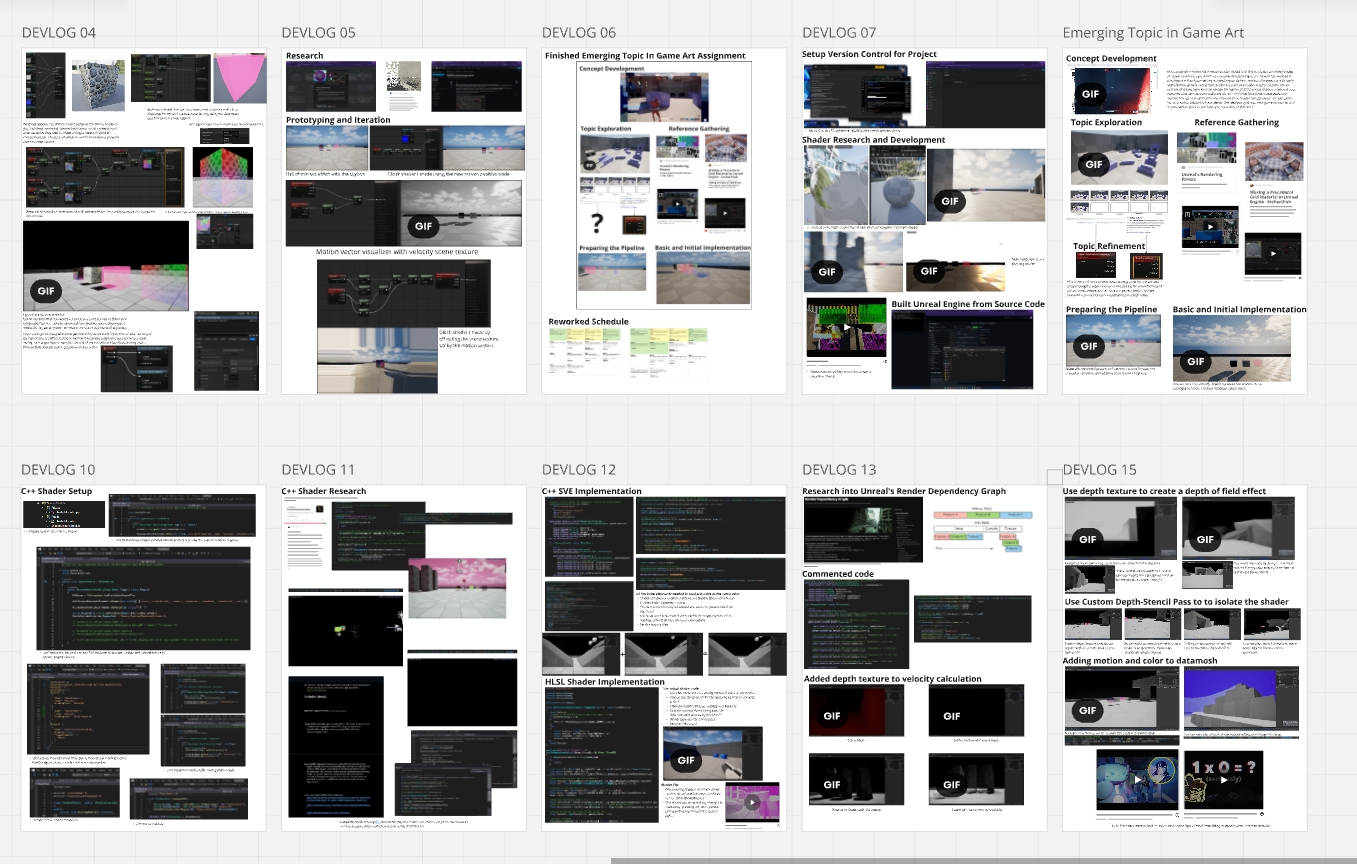Open the red-tinted depth texture GIF in DEVLOG 13

click(x=832, y=715)
